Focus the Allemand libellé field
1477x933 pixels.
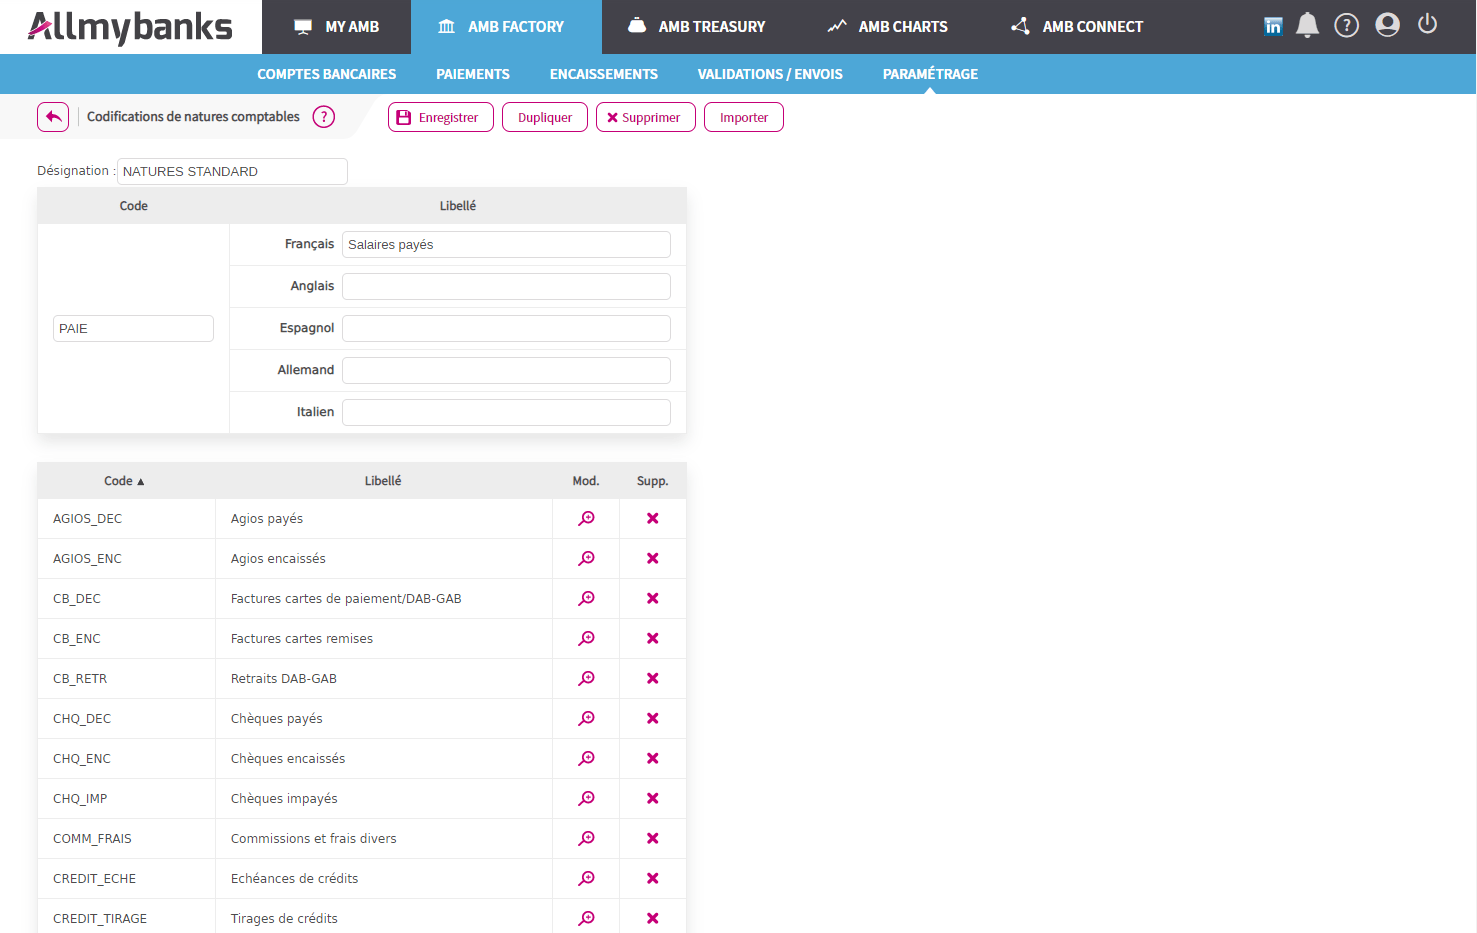pyautogui.click(x=506, y=370)
